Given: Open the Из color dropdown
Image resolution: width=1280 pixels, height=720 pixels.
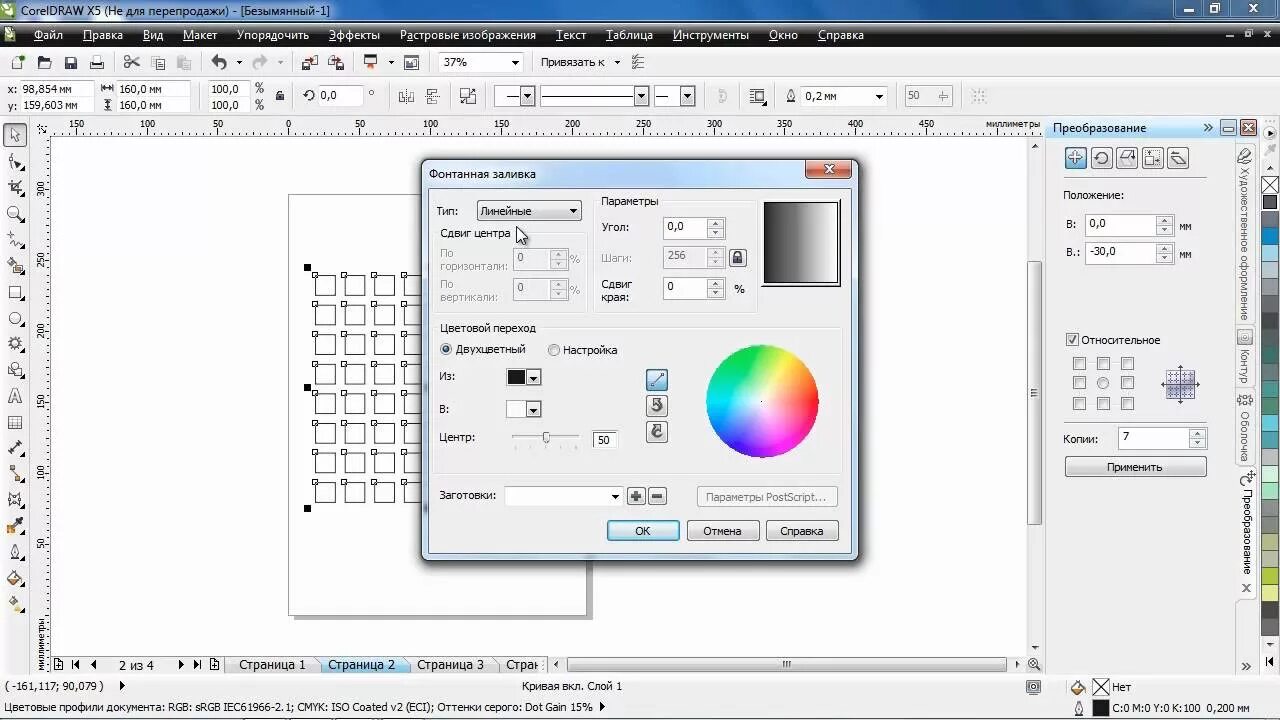Looking at the screenshot, I should click(534, 377).
